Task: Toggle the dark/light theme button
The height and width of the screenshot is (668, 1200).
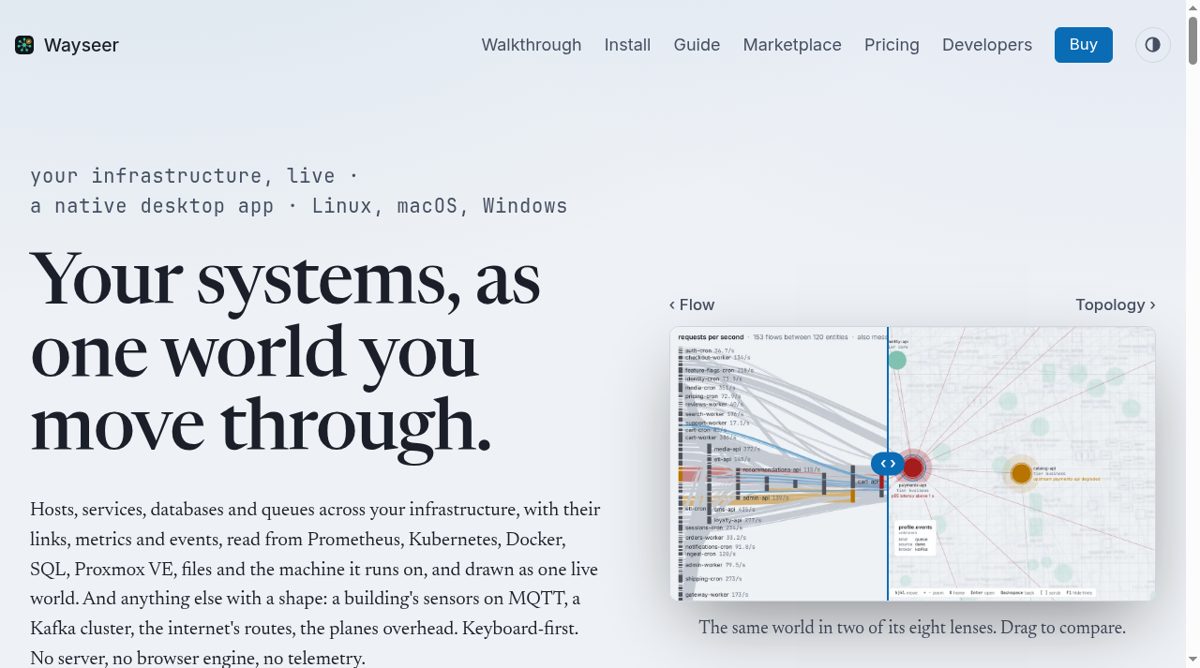Action: (1153, 45)
